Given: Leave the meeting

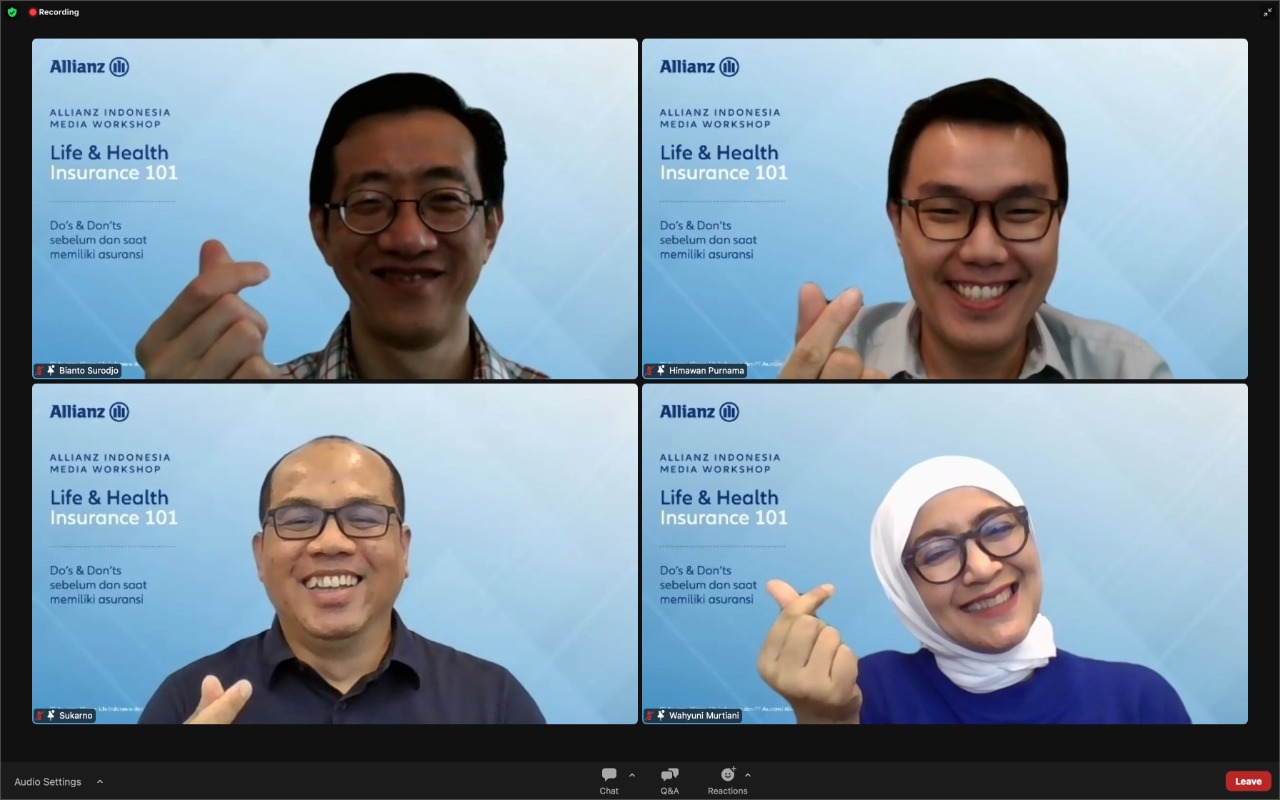Looking at the screenshot, I should point(1248,781).
